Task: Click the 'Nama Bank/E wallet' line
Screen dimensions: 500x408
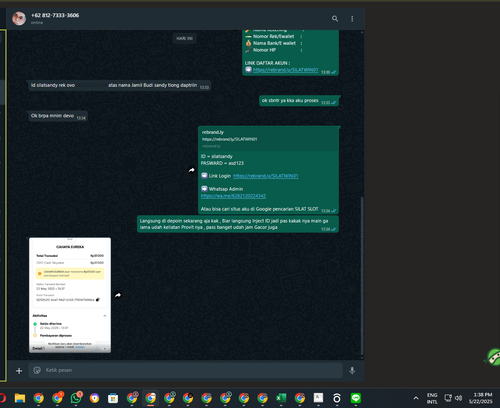Action: click(x=274, y=43)
